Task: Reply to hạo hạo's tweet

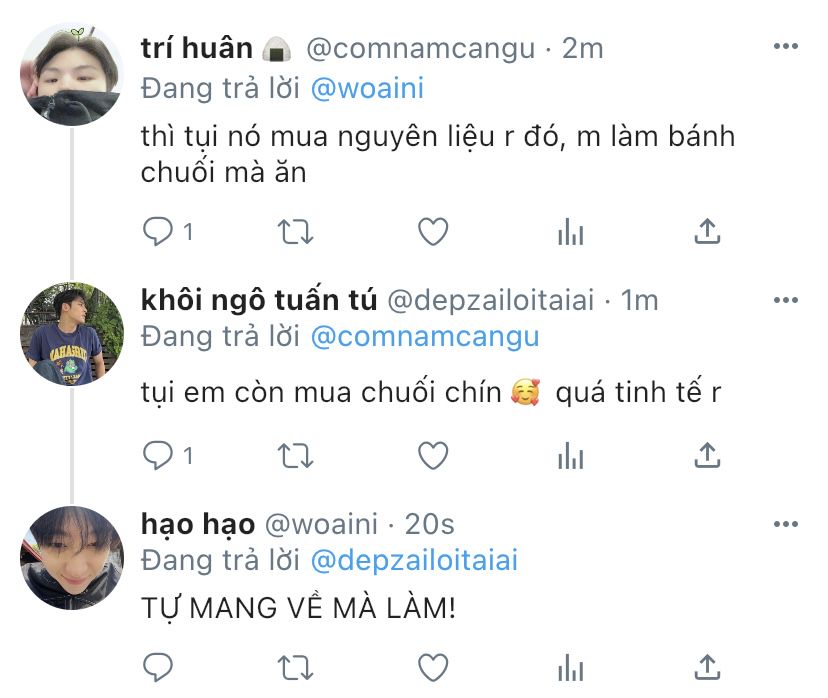Action: pos(158,667)
